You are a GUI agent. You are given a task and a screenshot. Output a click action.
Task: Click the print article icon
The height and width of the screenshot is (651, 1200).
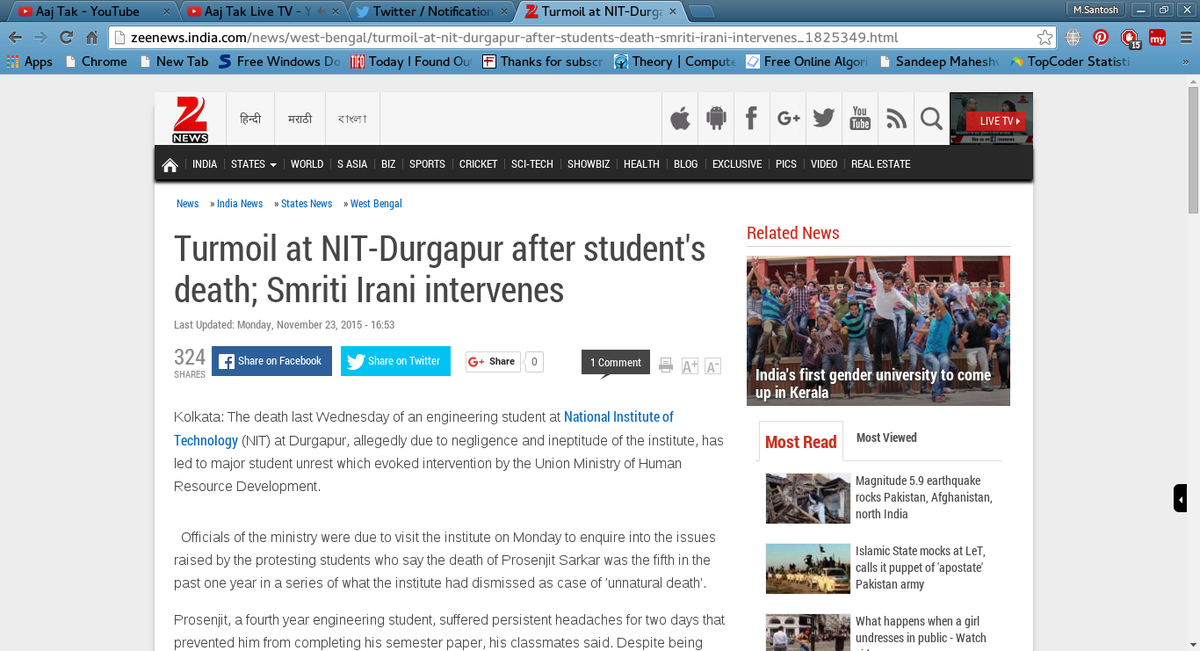click(x=666, y=365)
